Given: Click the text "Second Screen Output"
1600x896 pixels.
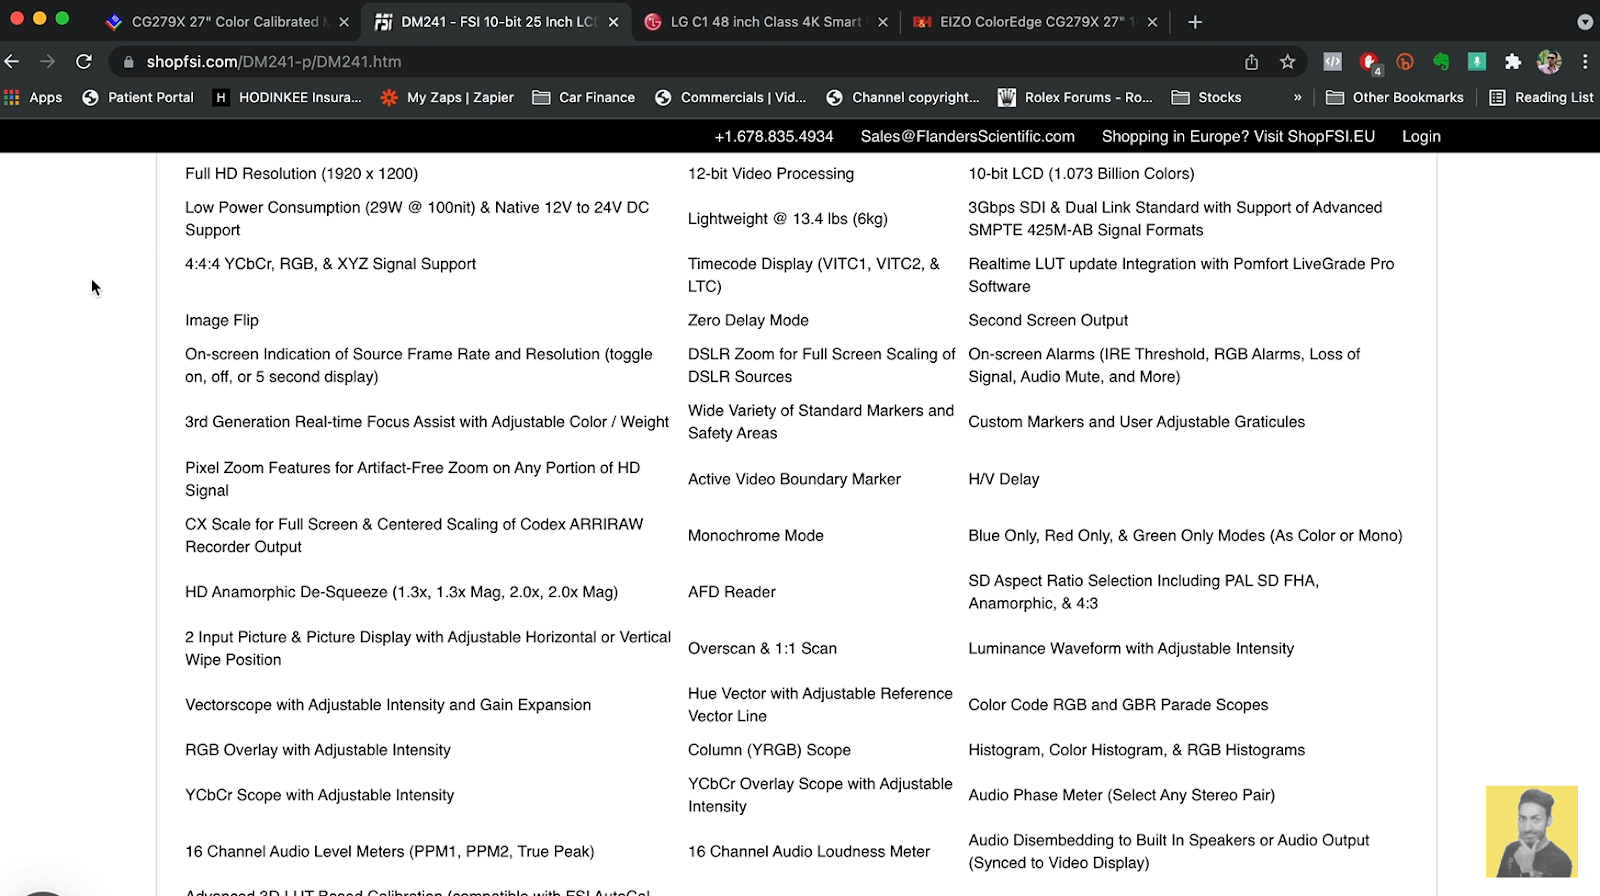Looking at the screenshot, I should tap(1048, 320).
